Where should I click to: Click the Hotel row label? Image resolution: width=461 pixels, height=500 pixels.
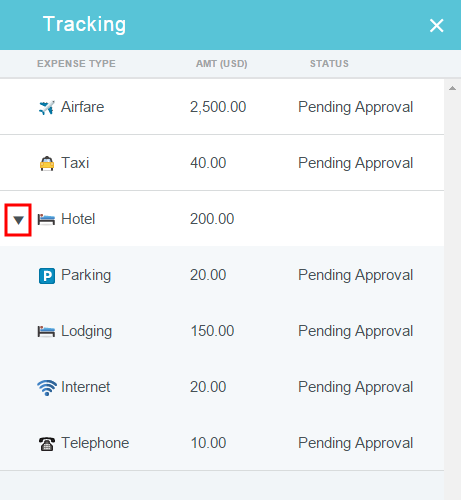pyautogui.click(x=78, y=219)
